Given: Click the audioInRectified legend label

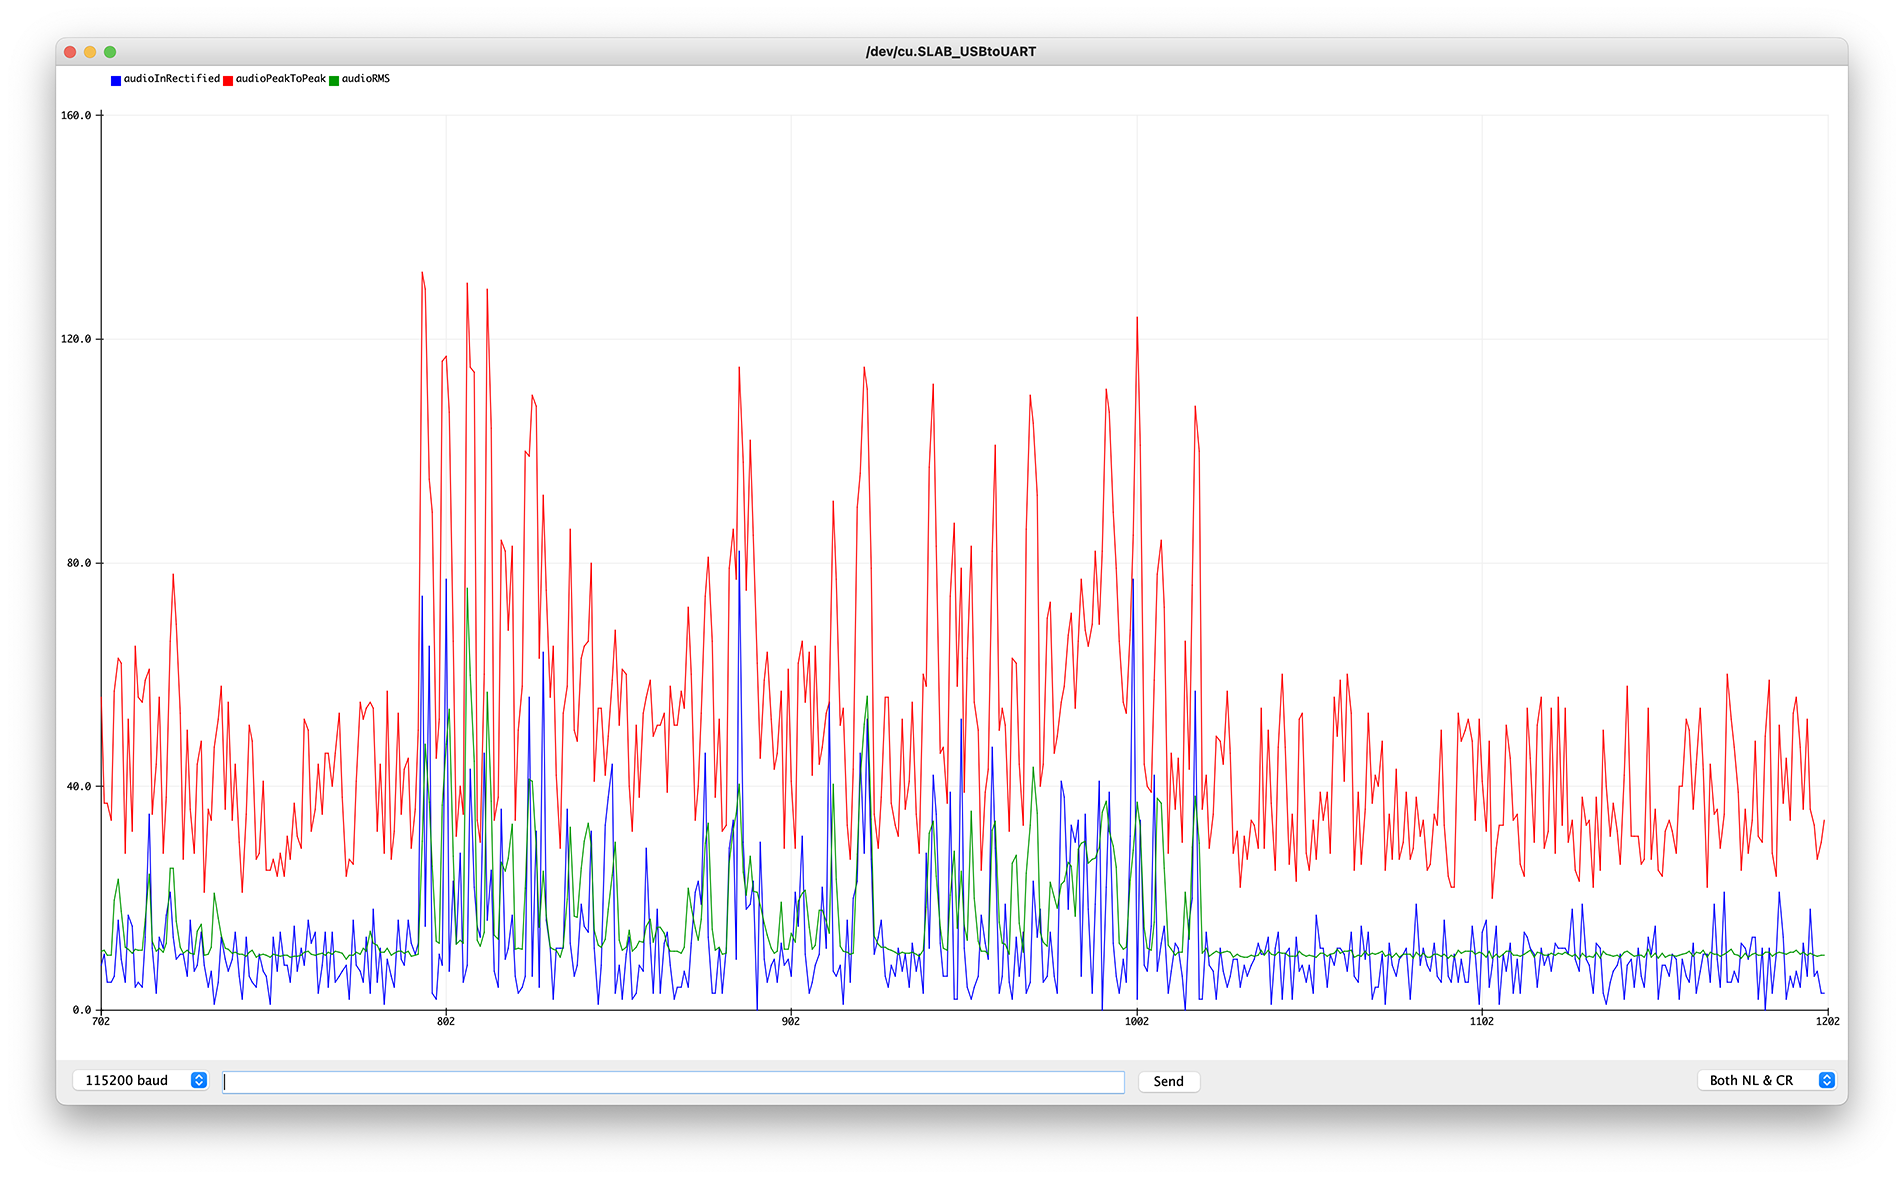Looking at the screenshot, I should (172, 79).
